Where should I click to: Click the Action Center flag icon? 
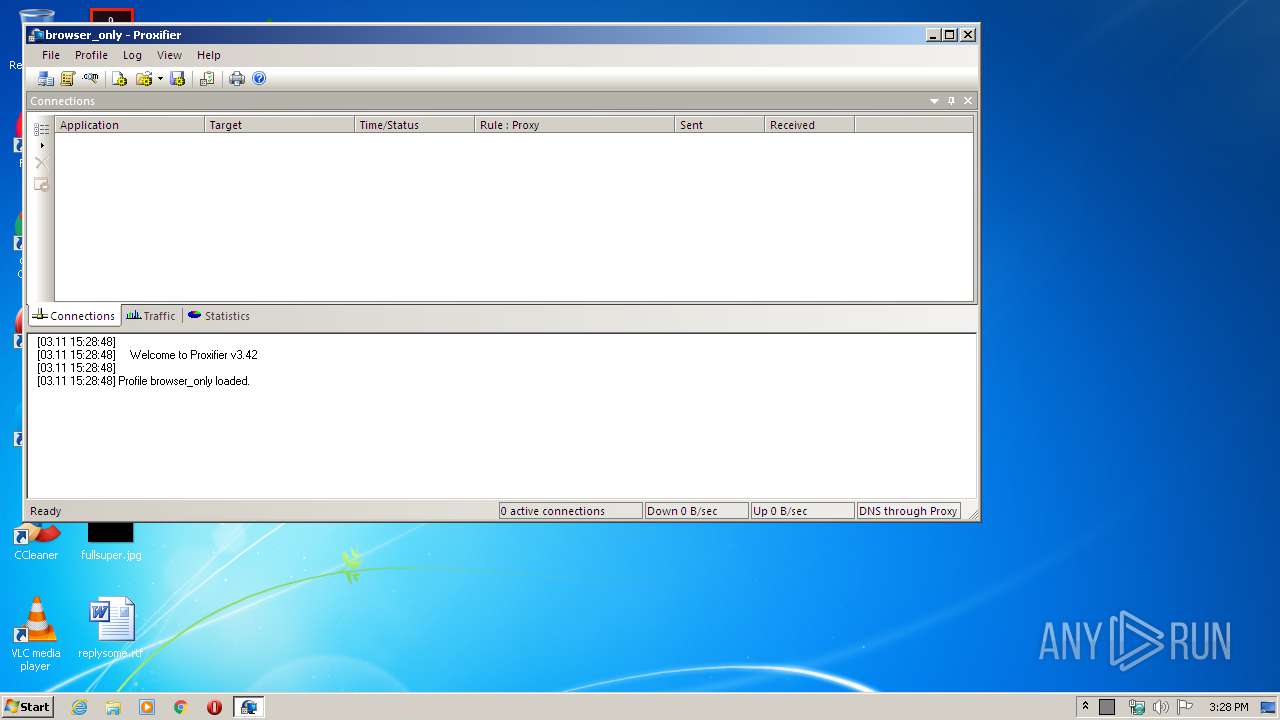(x=1184, y=707)
